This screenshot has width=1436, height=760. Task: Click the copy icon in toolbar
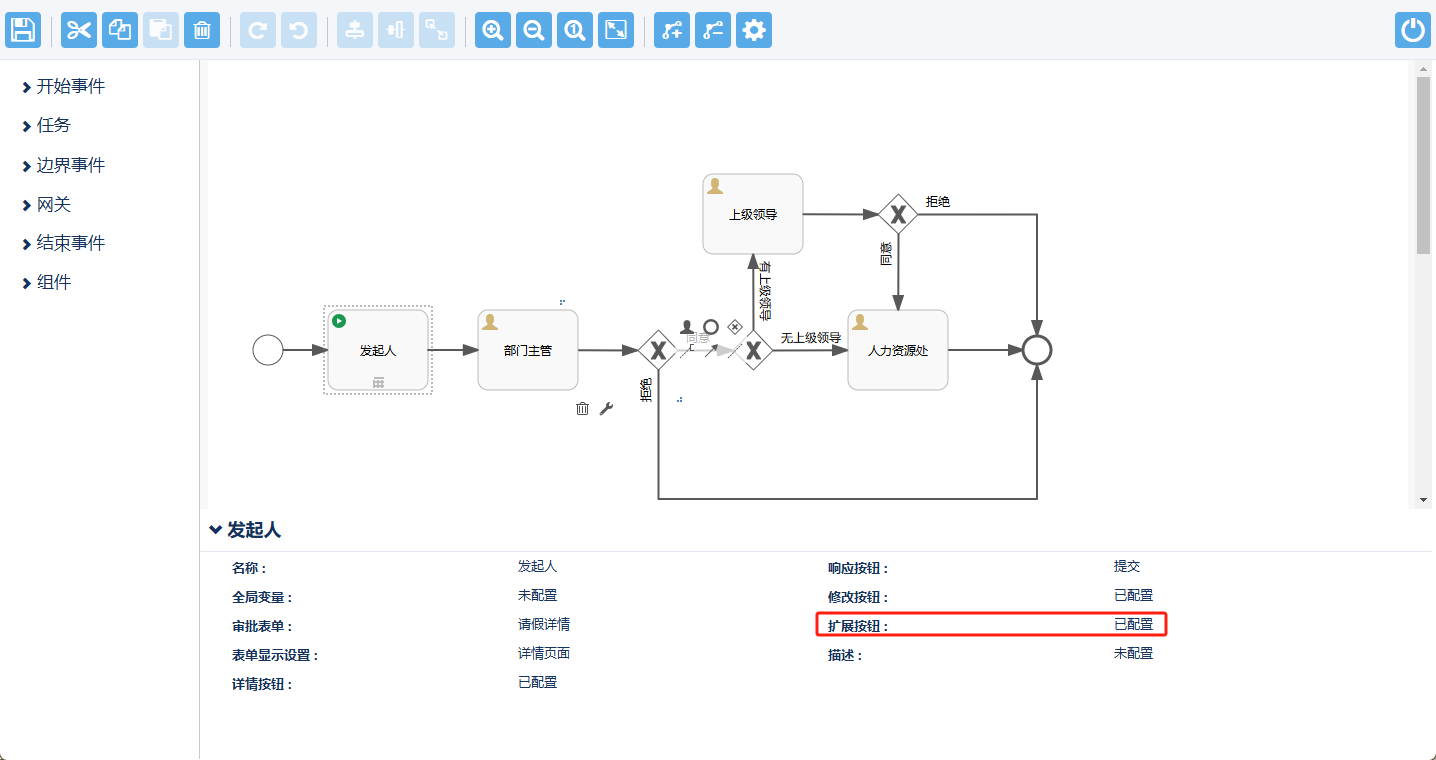[120, 30]
